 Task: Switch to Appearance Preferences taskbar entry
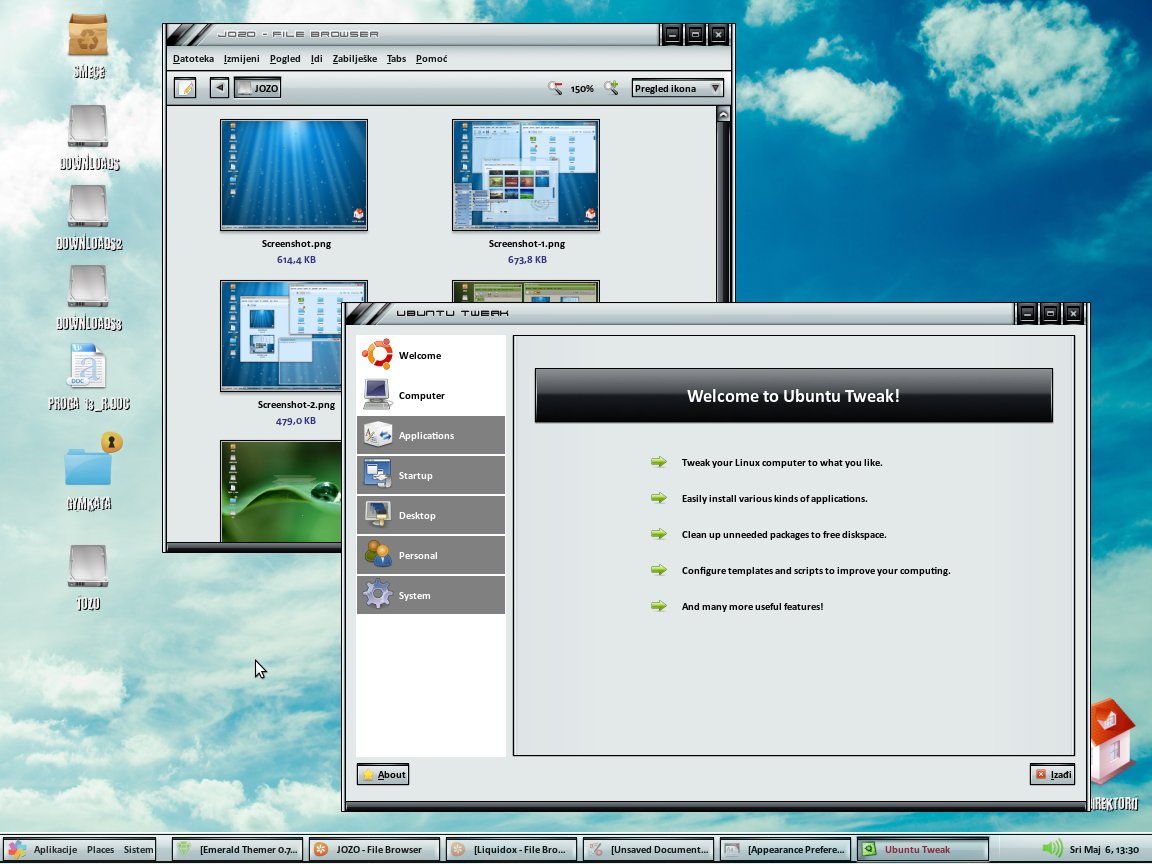pos(785,849)
